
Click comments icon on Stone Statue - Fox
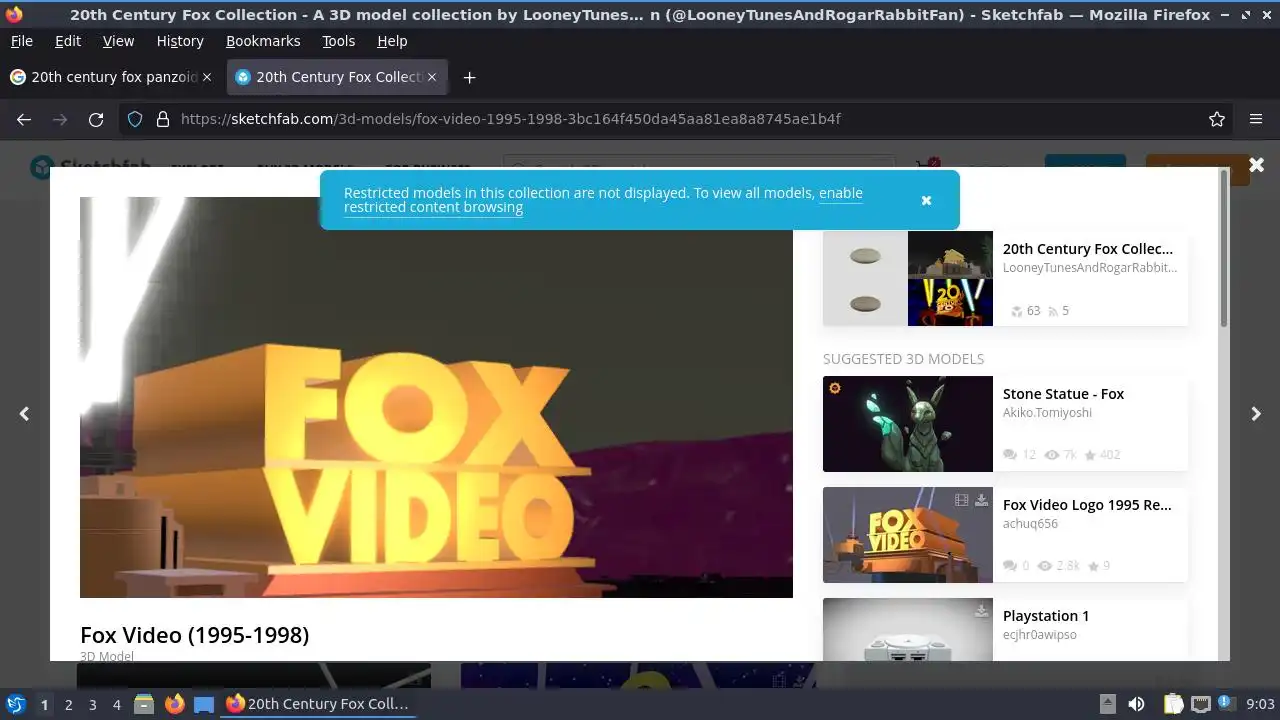[x=1010, y=455]
